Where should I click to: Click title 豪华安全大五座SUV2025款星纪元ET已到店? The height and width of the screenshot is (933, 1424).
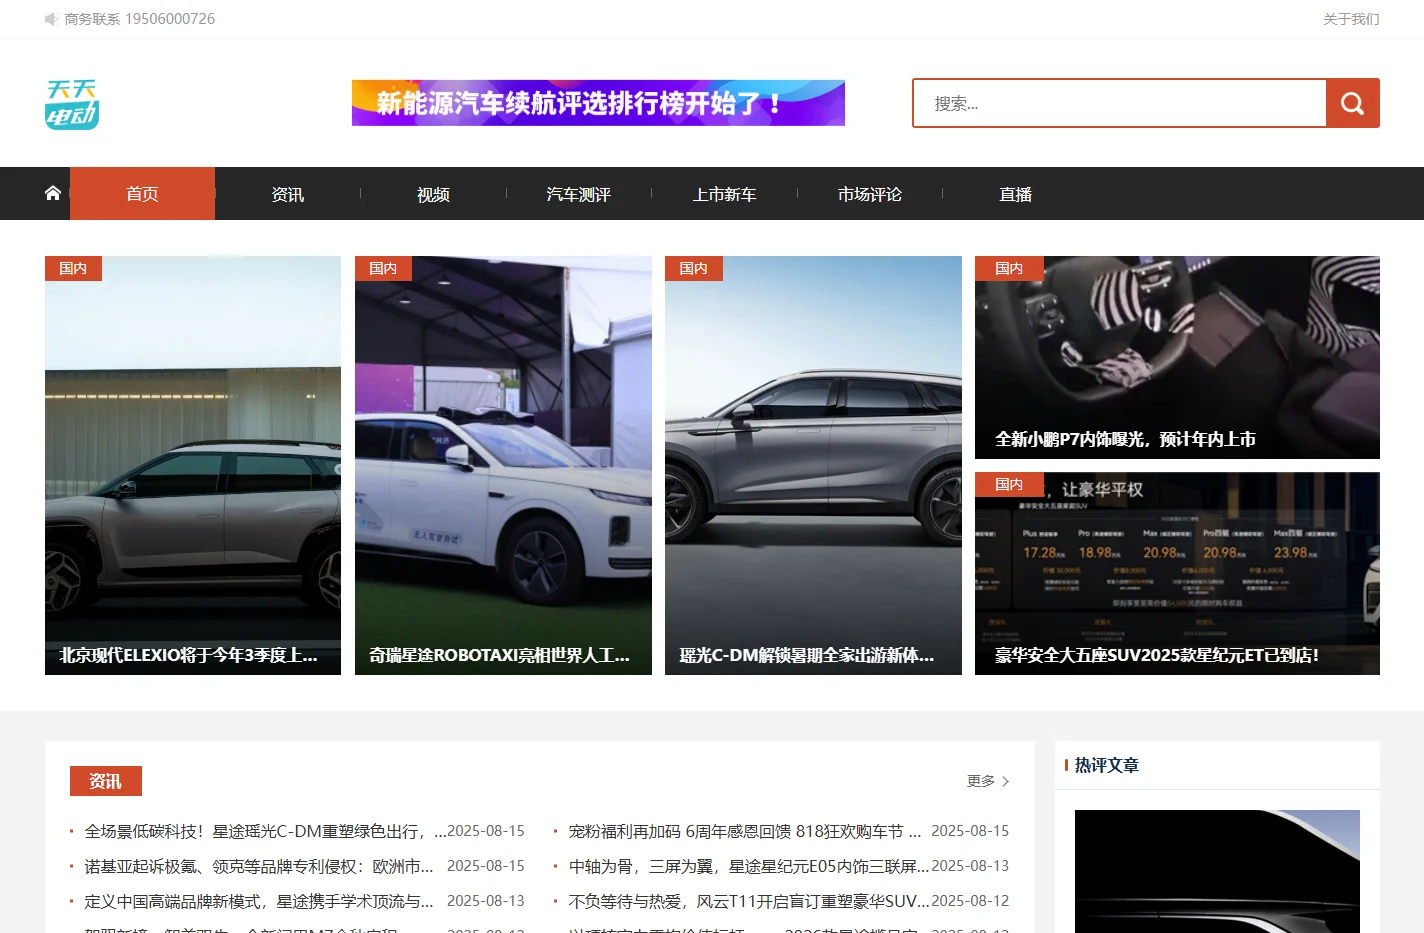(x=1157, y=655)
